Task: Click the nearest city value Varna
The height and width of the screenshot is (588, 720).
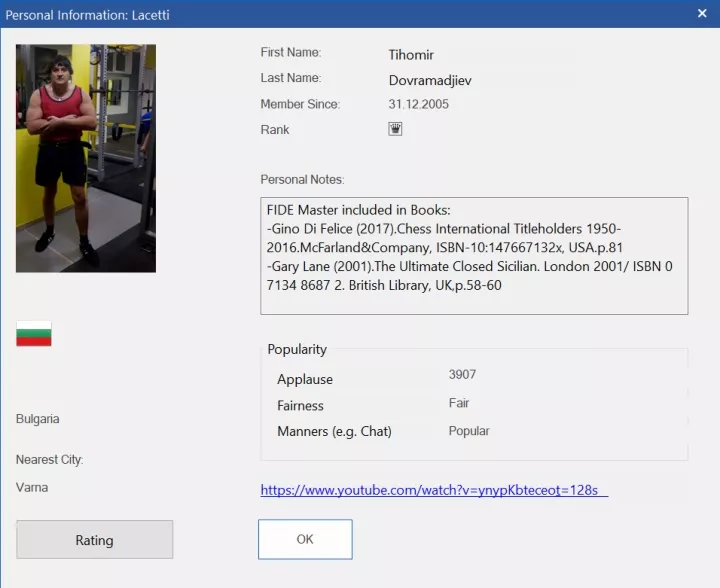Action: [x=32, y=487]
